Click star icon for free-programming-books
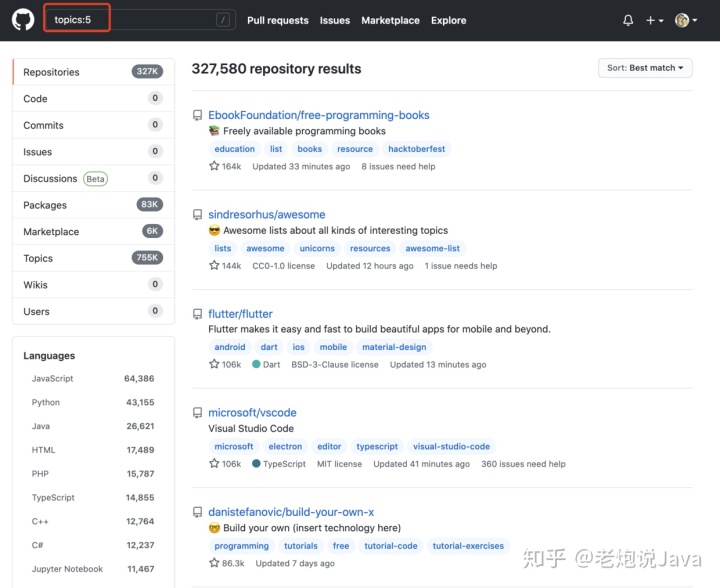 point(214,166)
